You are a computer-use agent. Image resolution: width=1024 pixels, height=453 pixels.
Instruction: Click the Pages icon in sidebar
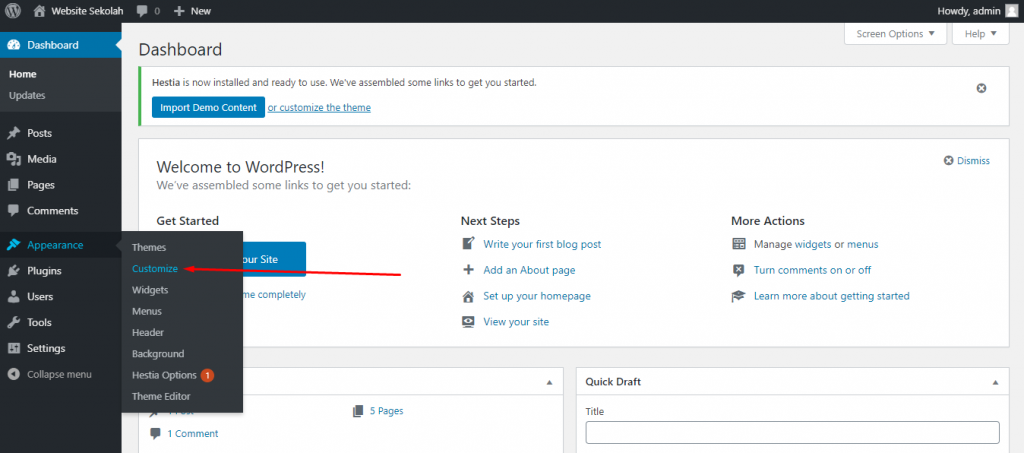click(13, 185)
